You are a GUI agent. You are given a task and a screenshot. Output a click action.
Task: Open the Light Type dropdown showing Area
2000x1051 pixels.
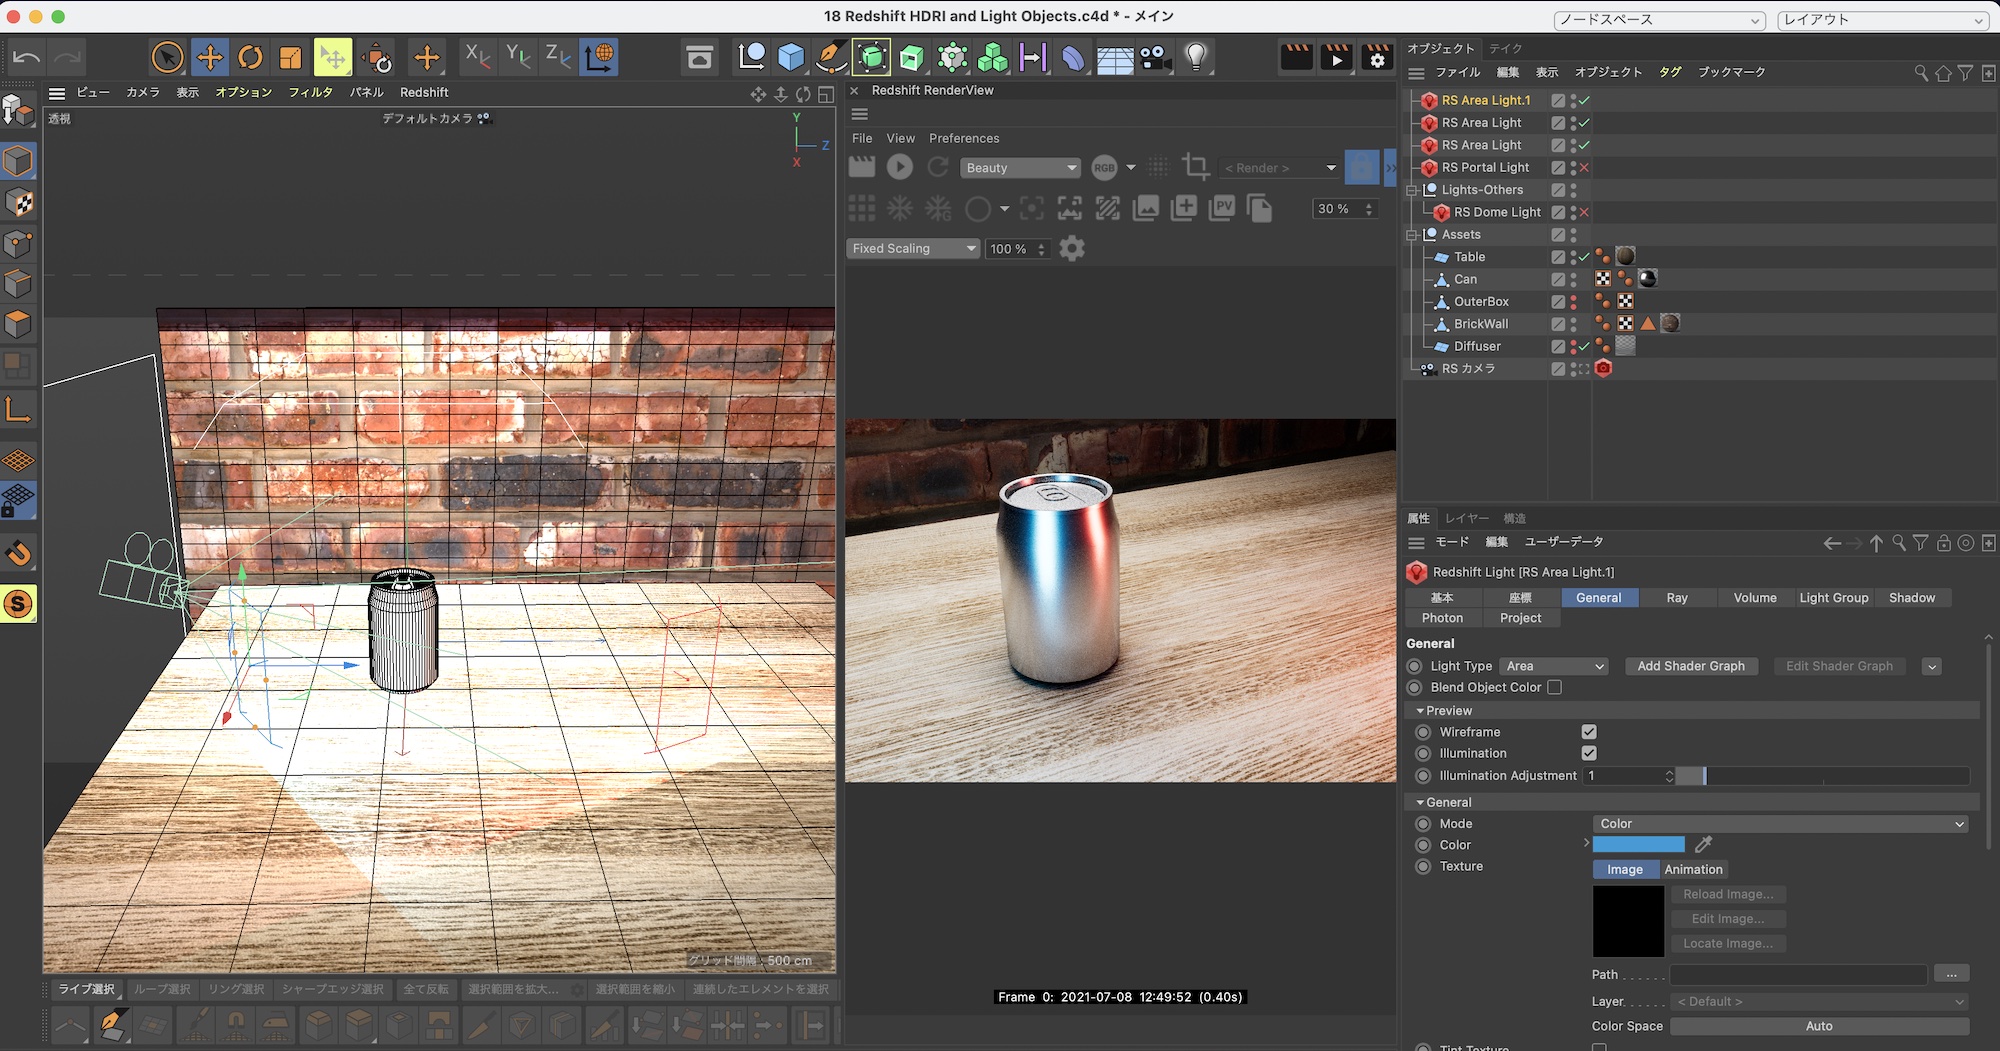pos(1553,666)
